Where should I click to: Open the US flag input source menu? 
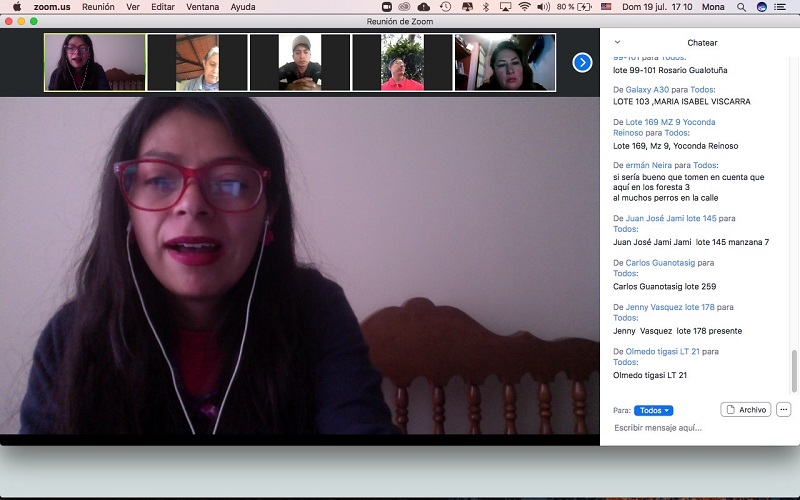[x=606, y=7]
